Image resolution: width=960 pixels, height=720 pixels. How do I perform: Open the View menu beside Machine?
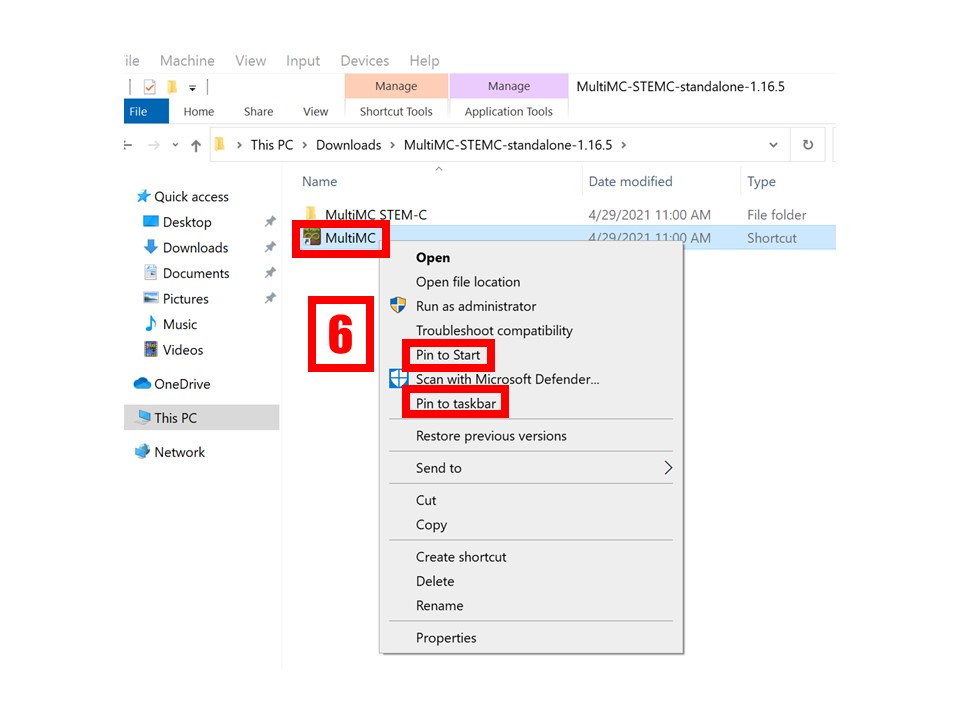251,61
